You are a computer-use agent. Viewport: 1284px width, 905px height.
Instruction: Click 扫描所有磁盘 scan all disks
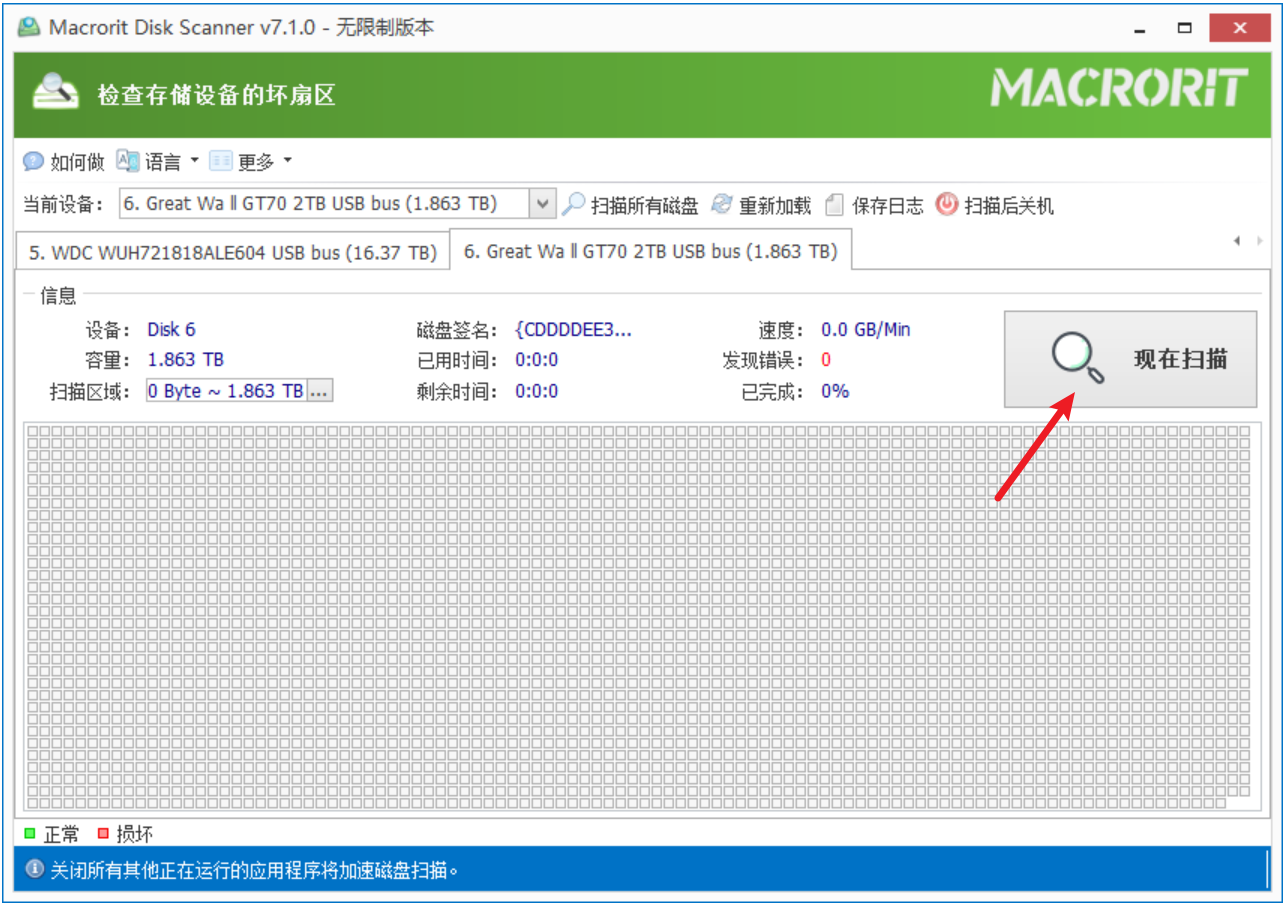click(x=630, y=205)
